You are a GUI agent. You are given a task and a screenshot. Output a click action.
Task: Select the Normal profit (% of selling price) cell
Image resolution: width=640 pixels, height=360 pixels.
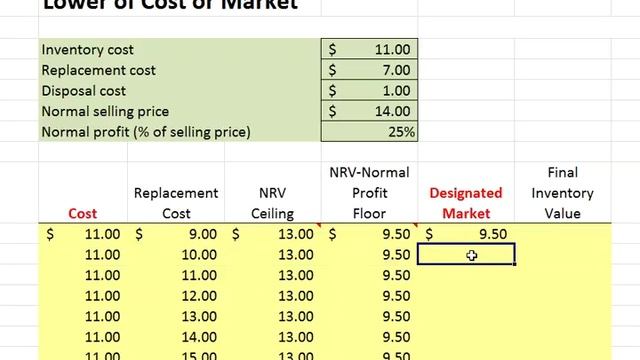pyautogui.click(x=180, y=132)
